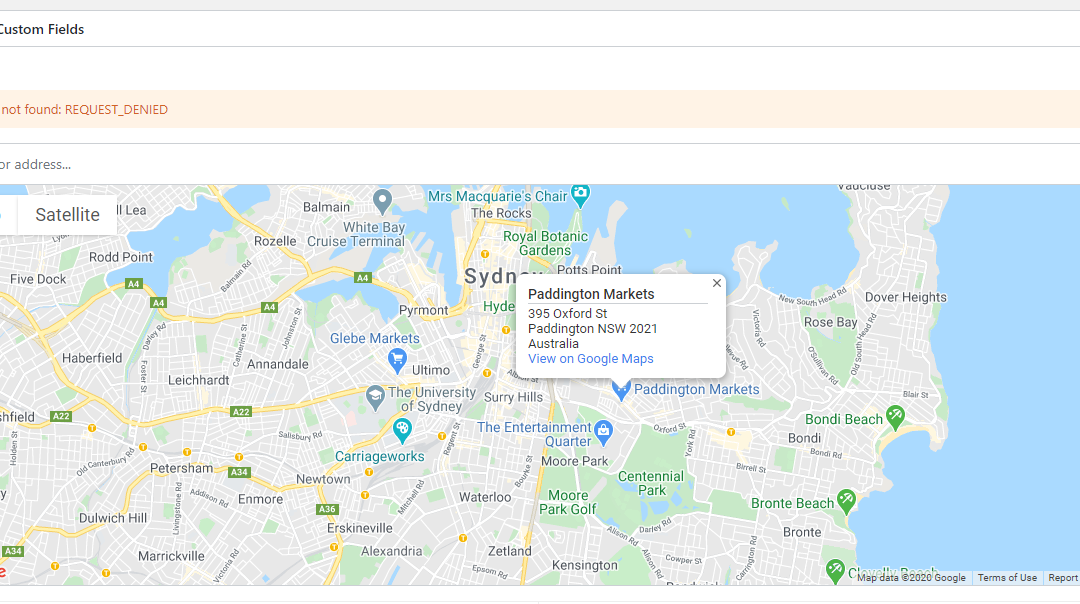This screenshot has height=604, width=1080.
Task: Select the Mrs Macquarie's Chair camera marker
Action: click(581, 196)
